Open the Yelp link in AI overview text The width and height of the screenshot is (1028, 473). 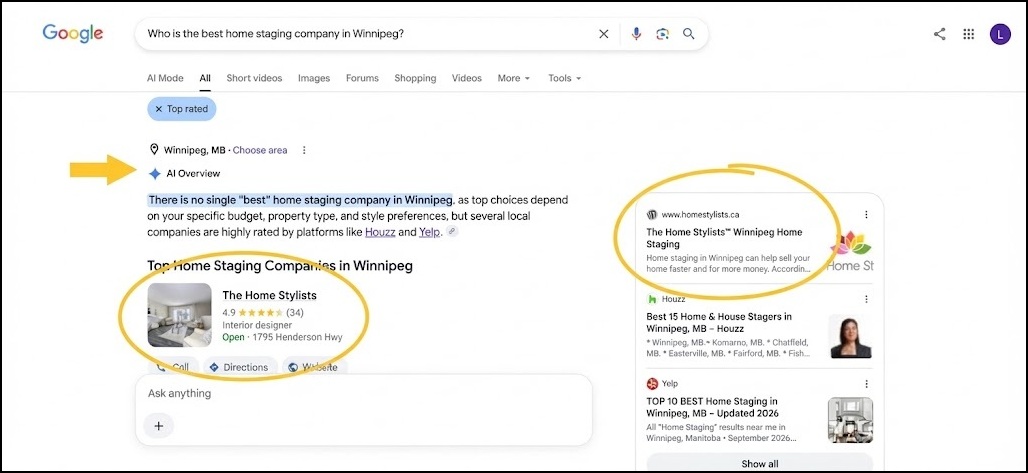(429, 232)
